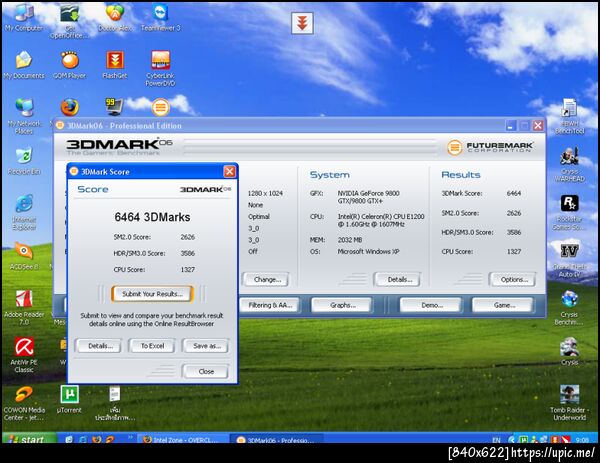Click the Futuremark Corporation logo
Screen dimensions: 600x463
(x=491, y=147)
